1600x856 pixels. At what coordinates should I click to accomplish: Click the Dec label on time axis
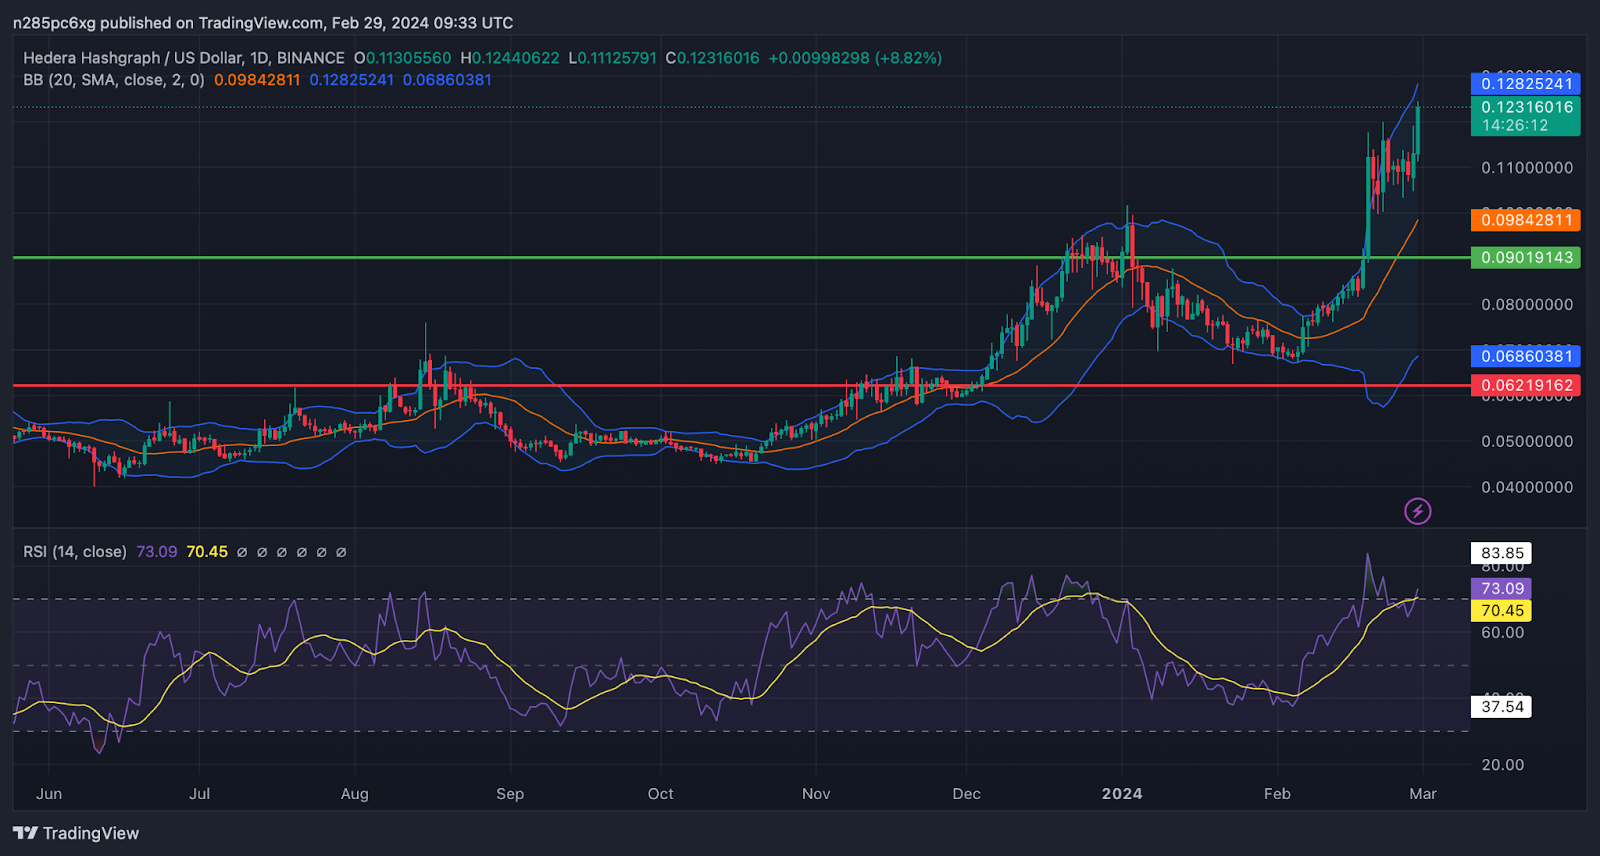click(x=967, y=794)
